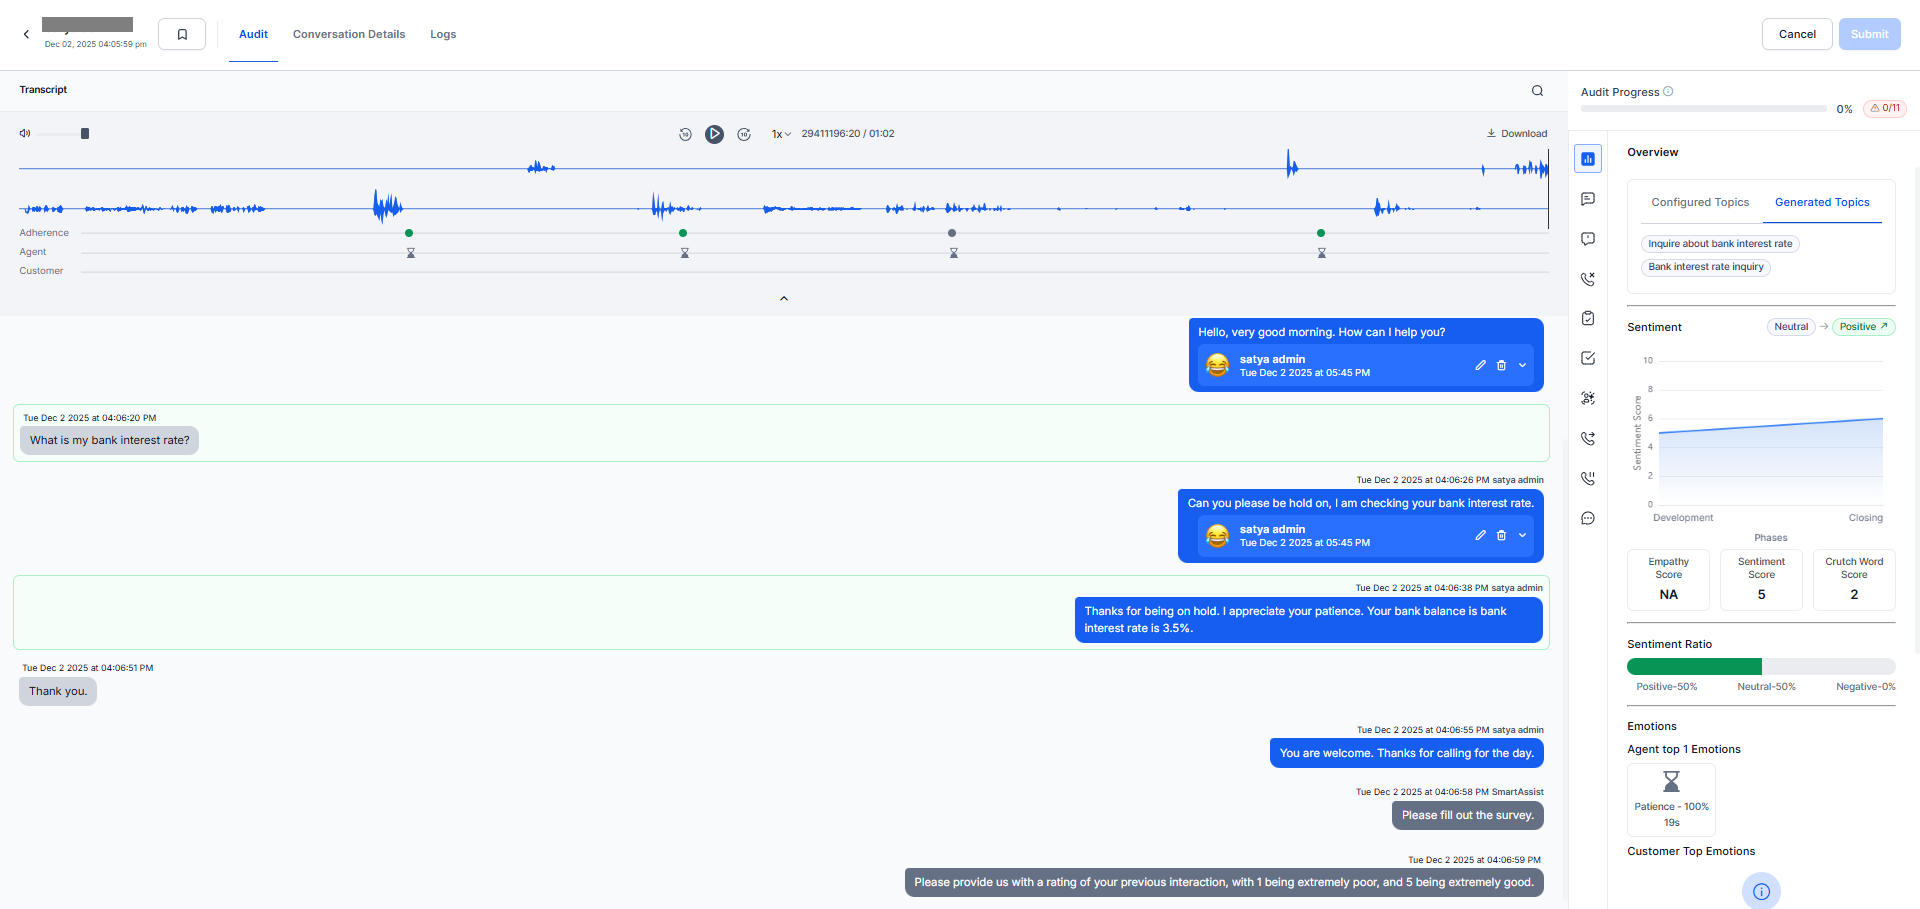The height and width of the screenshot is (909, 1920).
Task: Switch to Conversation Details tab
Action: point(349,34)
